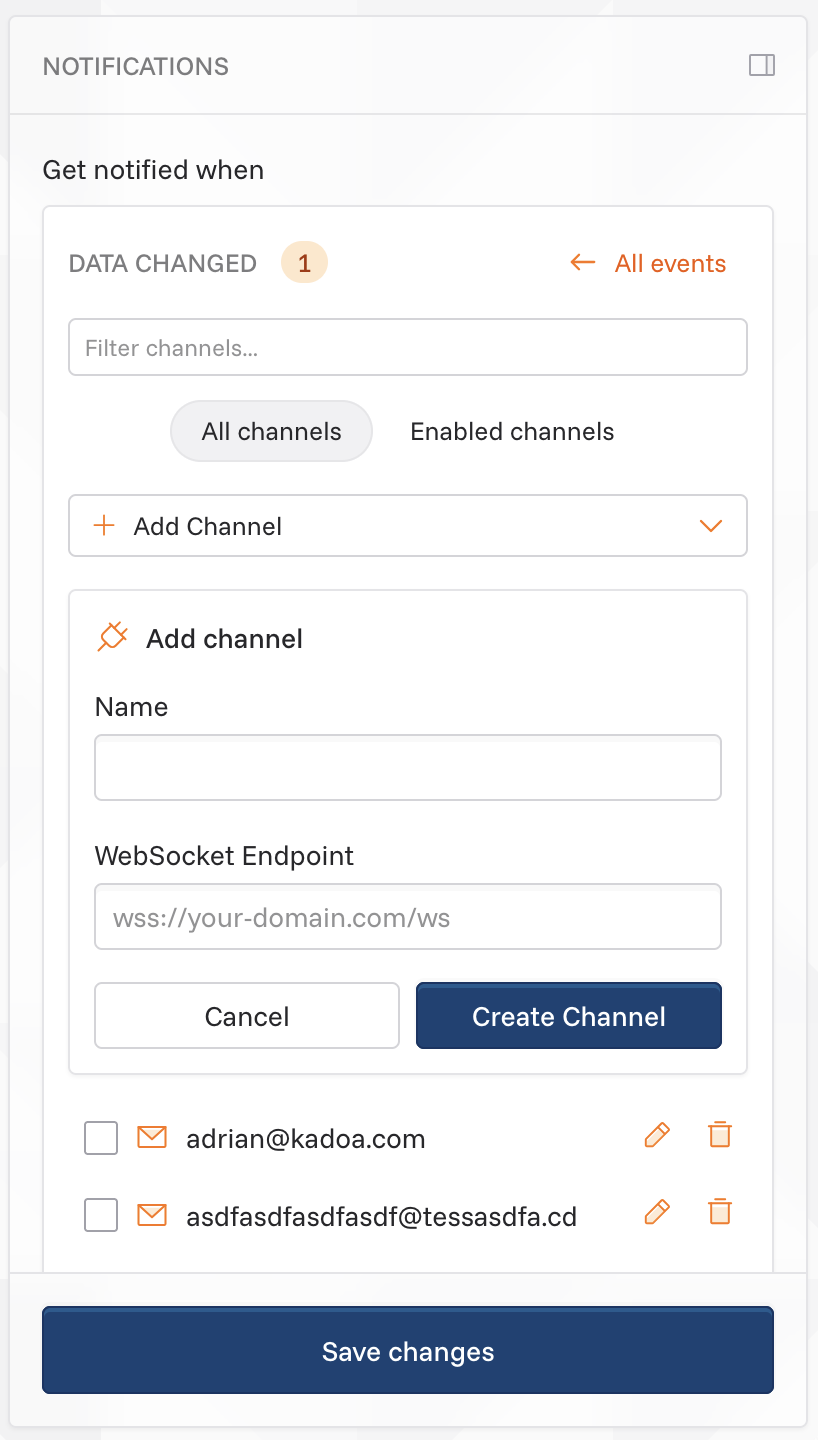Select the adrian@kadoa.com email text
This screenshot has height=1440, width=818.
click(306, 1139)
